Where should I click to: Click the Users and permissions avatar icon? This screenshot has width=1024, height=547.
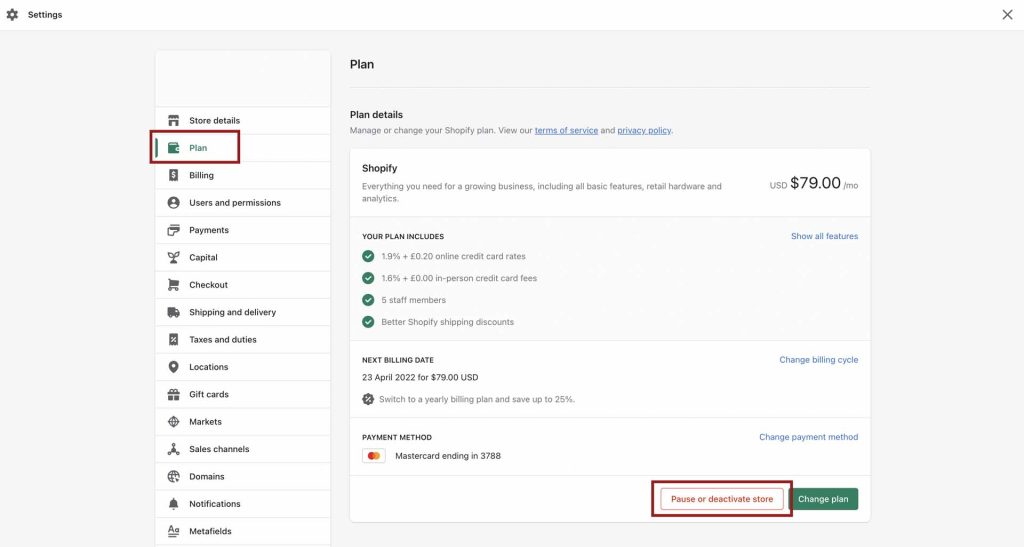pyautogui.click(x=173, y=202)
